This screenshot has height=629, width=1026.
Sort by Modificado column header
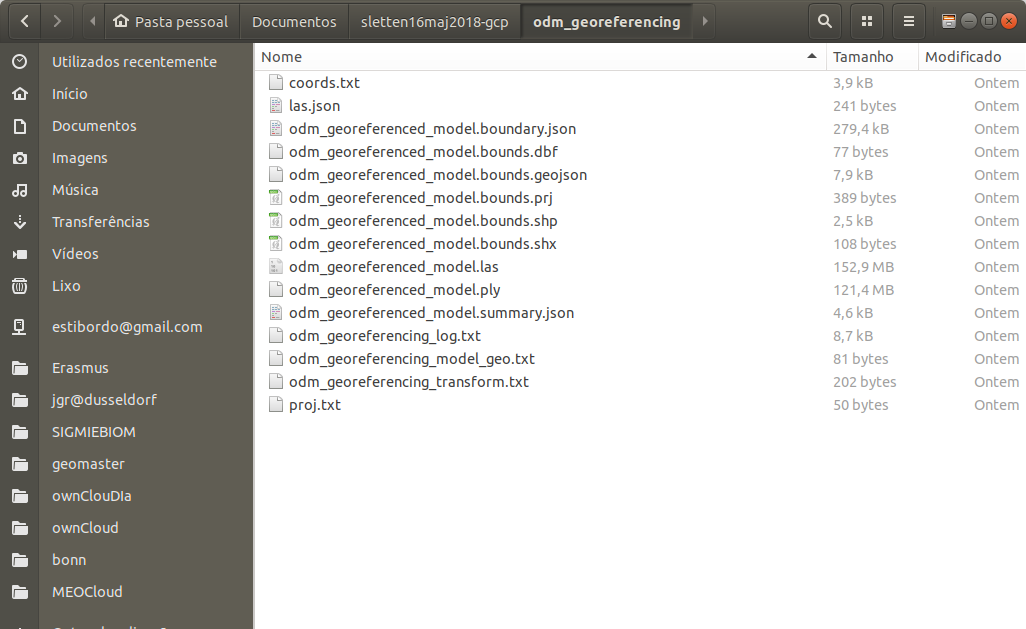click(x=962, y=57)
